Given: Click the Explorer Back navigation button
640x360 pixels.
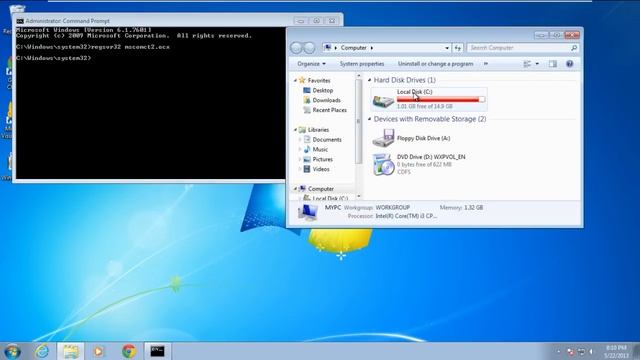Looking at the screenshot, I should point(296,48).
